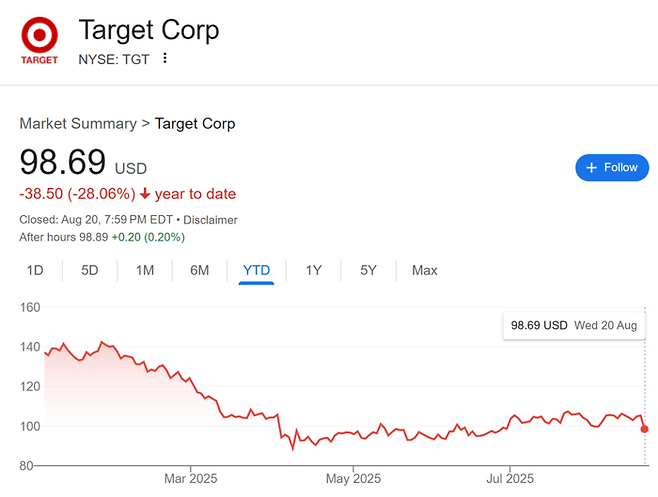Switch chart to 1D range
This screenshot has height=497, width=658.
(35, 270)
